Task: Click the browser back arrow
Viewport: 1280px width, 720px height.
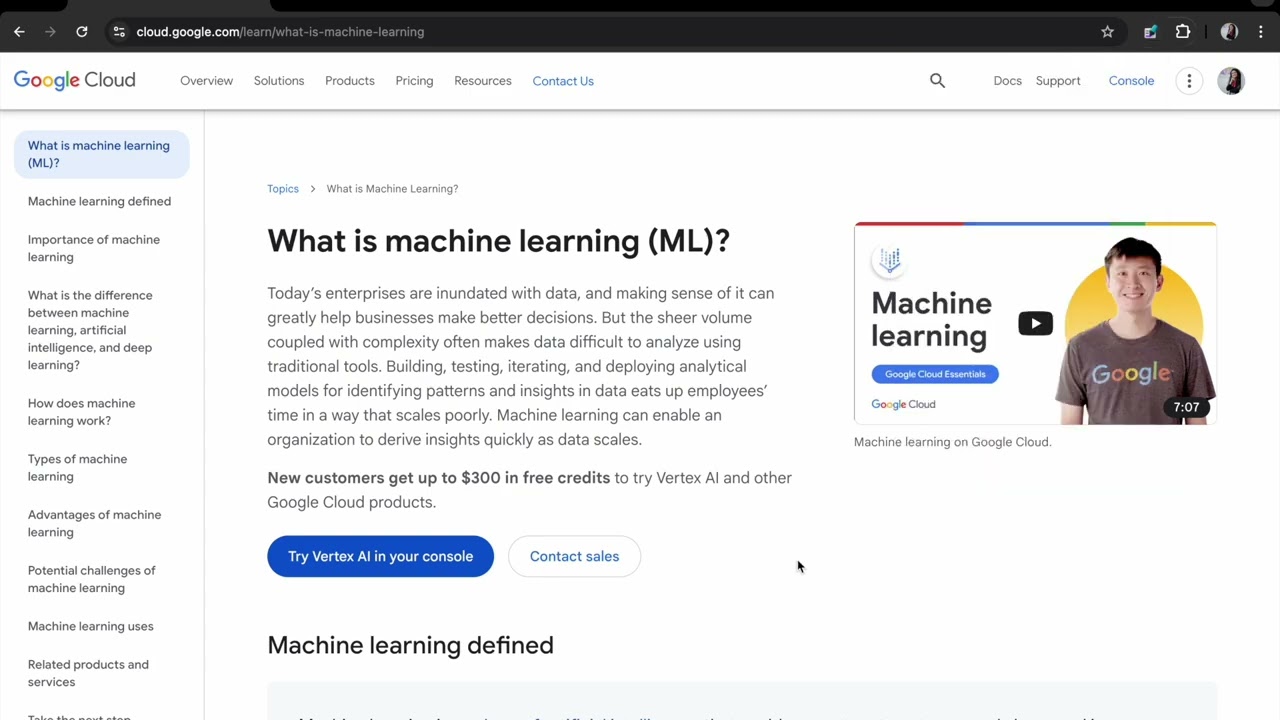Action: click(19, 32)
